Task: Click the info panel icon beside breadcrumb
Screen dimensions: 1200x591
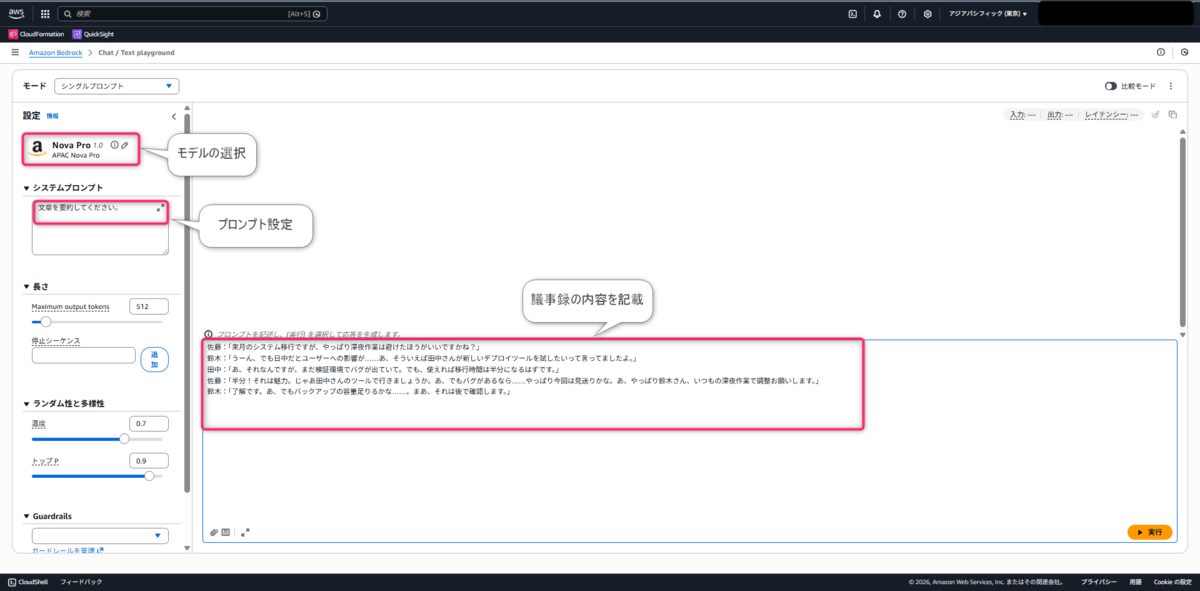Action: coord(1160,52)
